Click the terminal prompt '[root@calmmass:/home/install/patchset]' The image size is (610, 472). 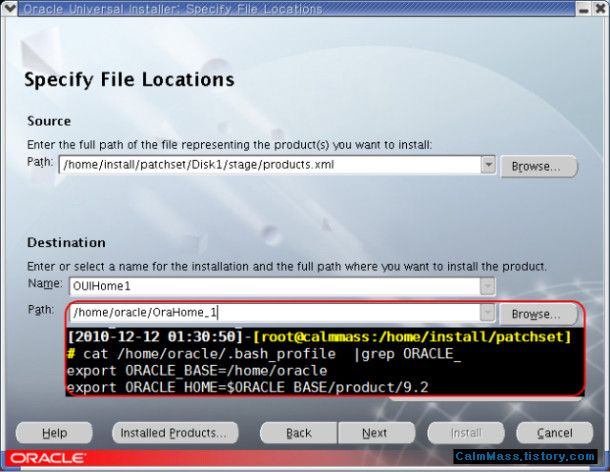point(412,337)
